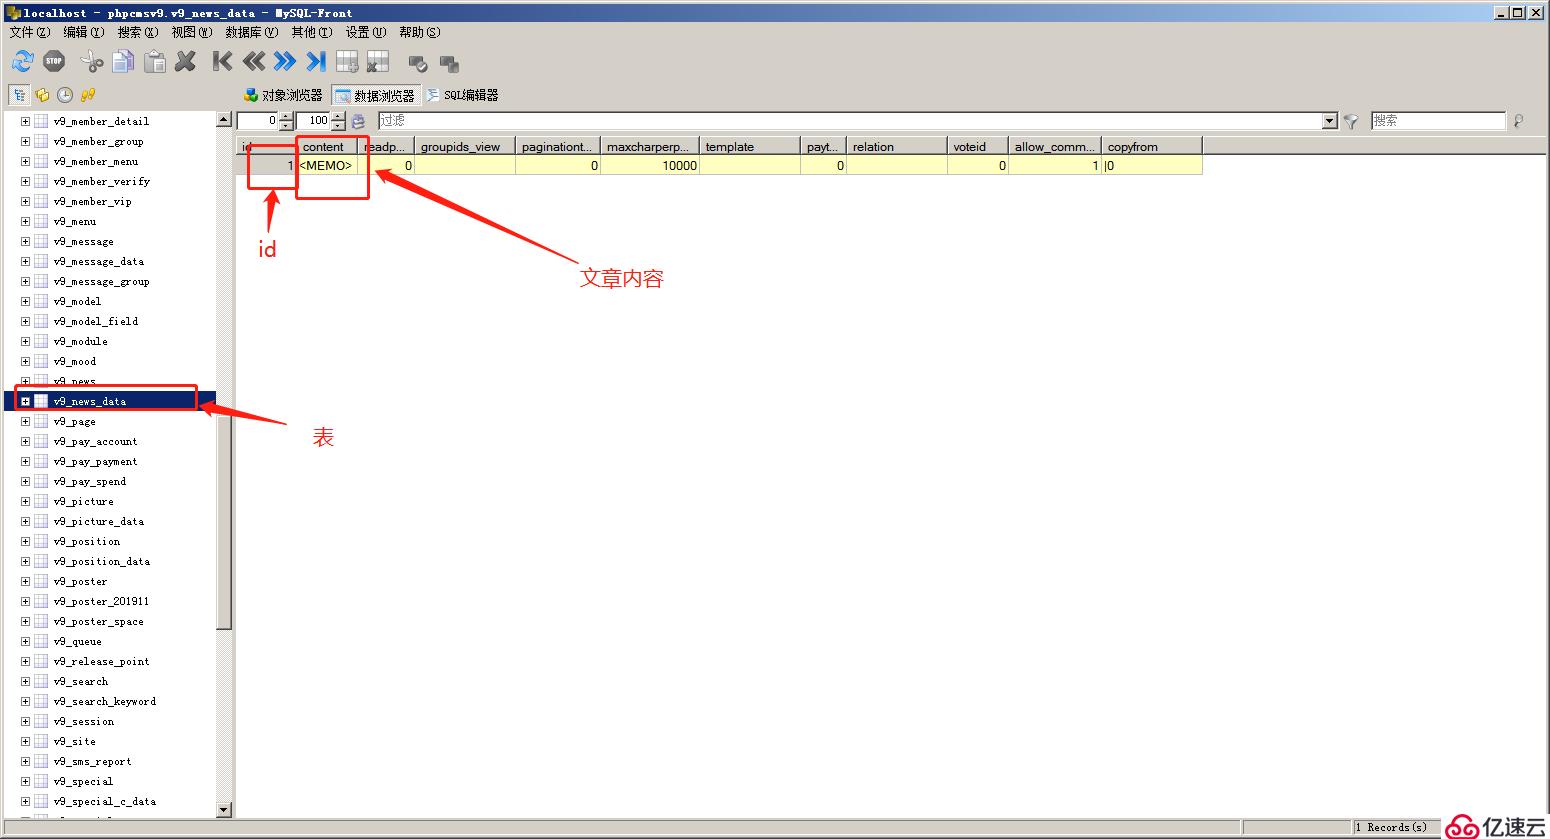Jump to the last record

[316, 62]
